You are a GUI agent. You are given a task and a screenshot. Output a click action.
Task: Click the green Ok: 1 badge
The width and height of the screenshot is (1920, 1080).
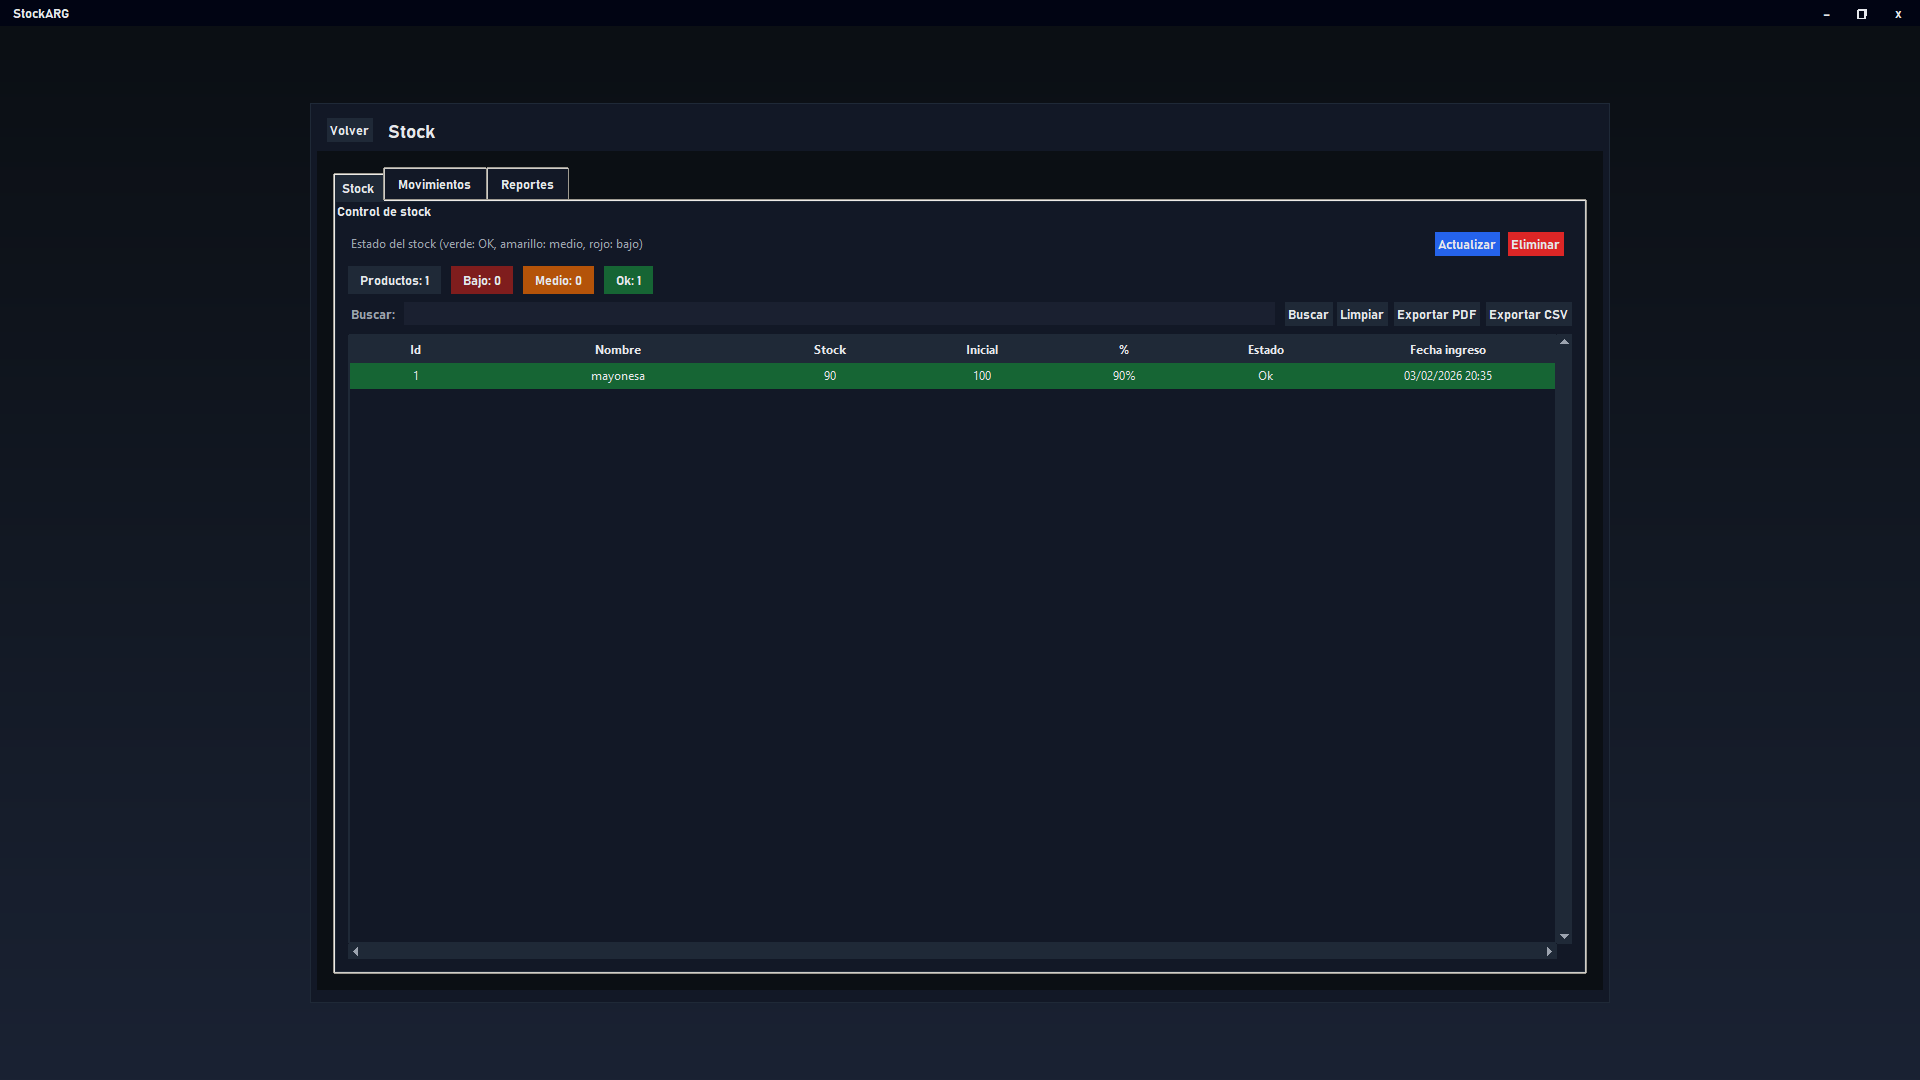tap(628, 281)
